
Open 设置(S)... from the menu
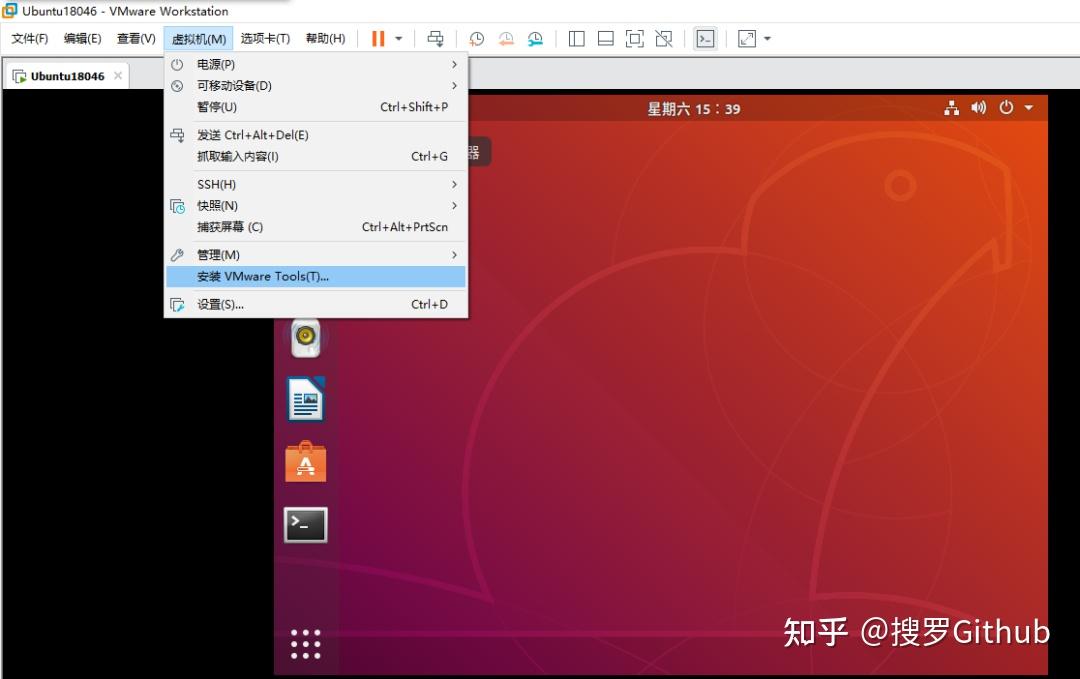(316, 304)
